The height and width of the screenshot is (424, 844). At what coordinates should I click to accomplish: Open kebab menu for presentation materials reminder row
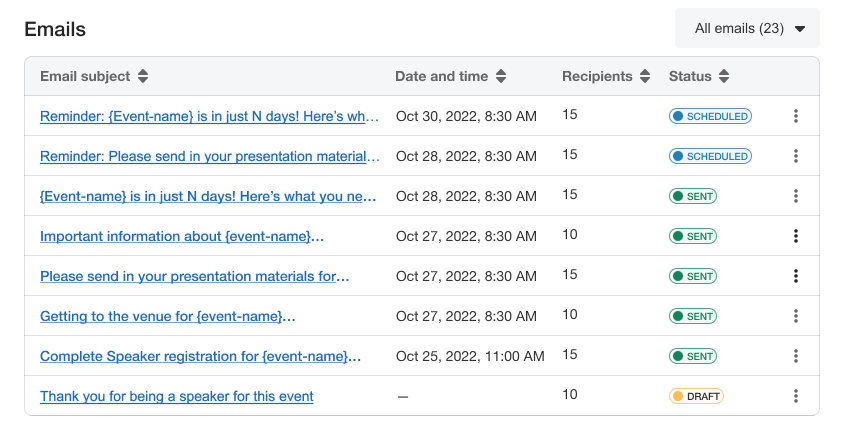(x=796, y=156)
